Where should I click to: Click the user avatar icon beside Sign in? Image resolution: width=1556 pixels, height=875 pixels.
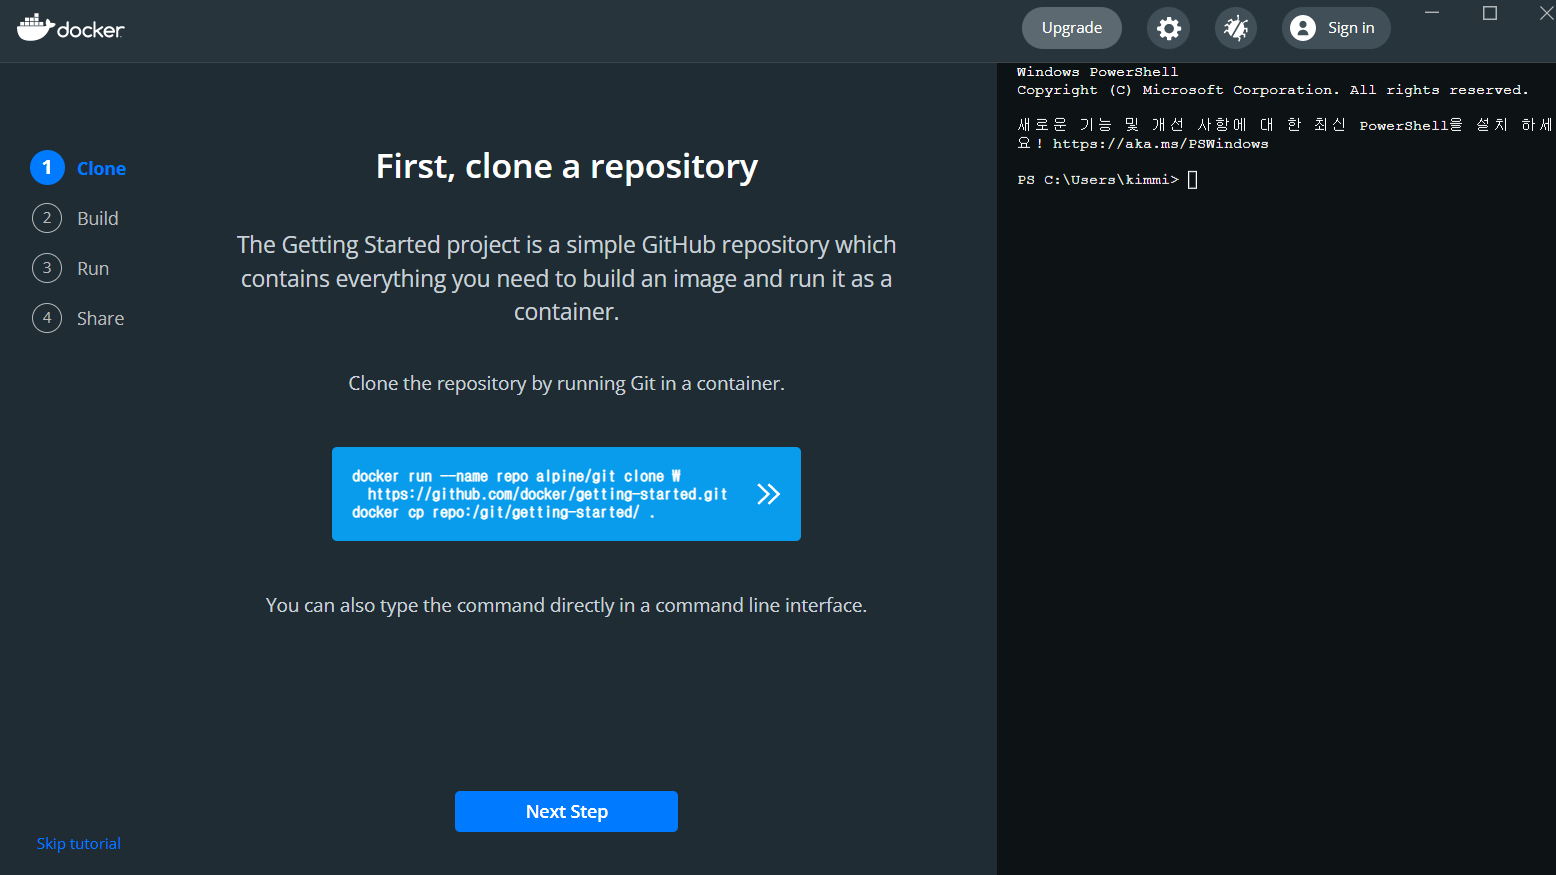click(x=1303, y=28)
